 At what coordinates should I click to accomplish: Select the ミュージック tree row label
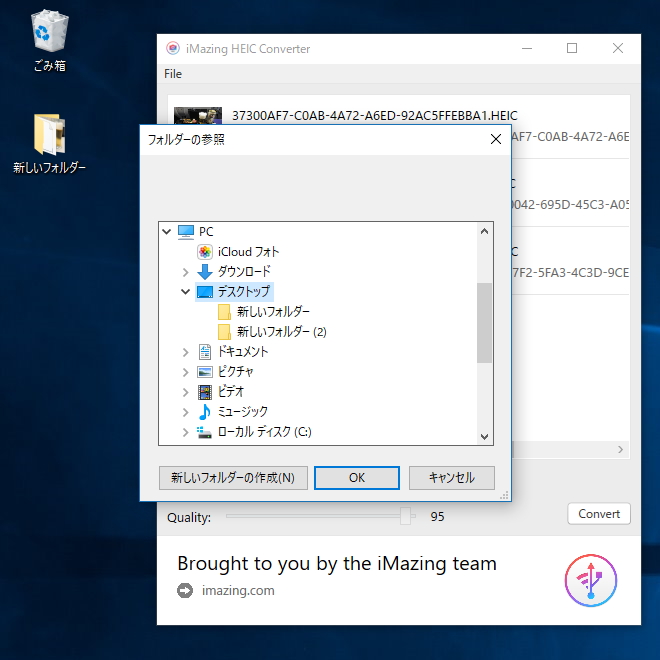[x=242, y=412]
